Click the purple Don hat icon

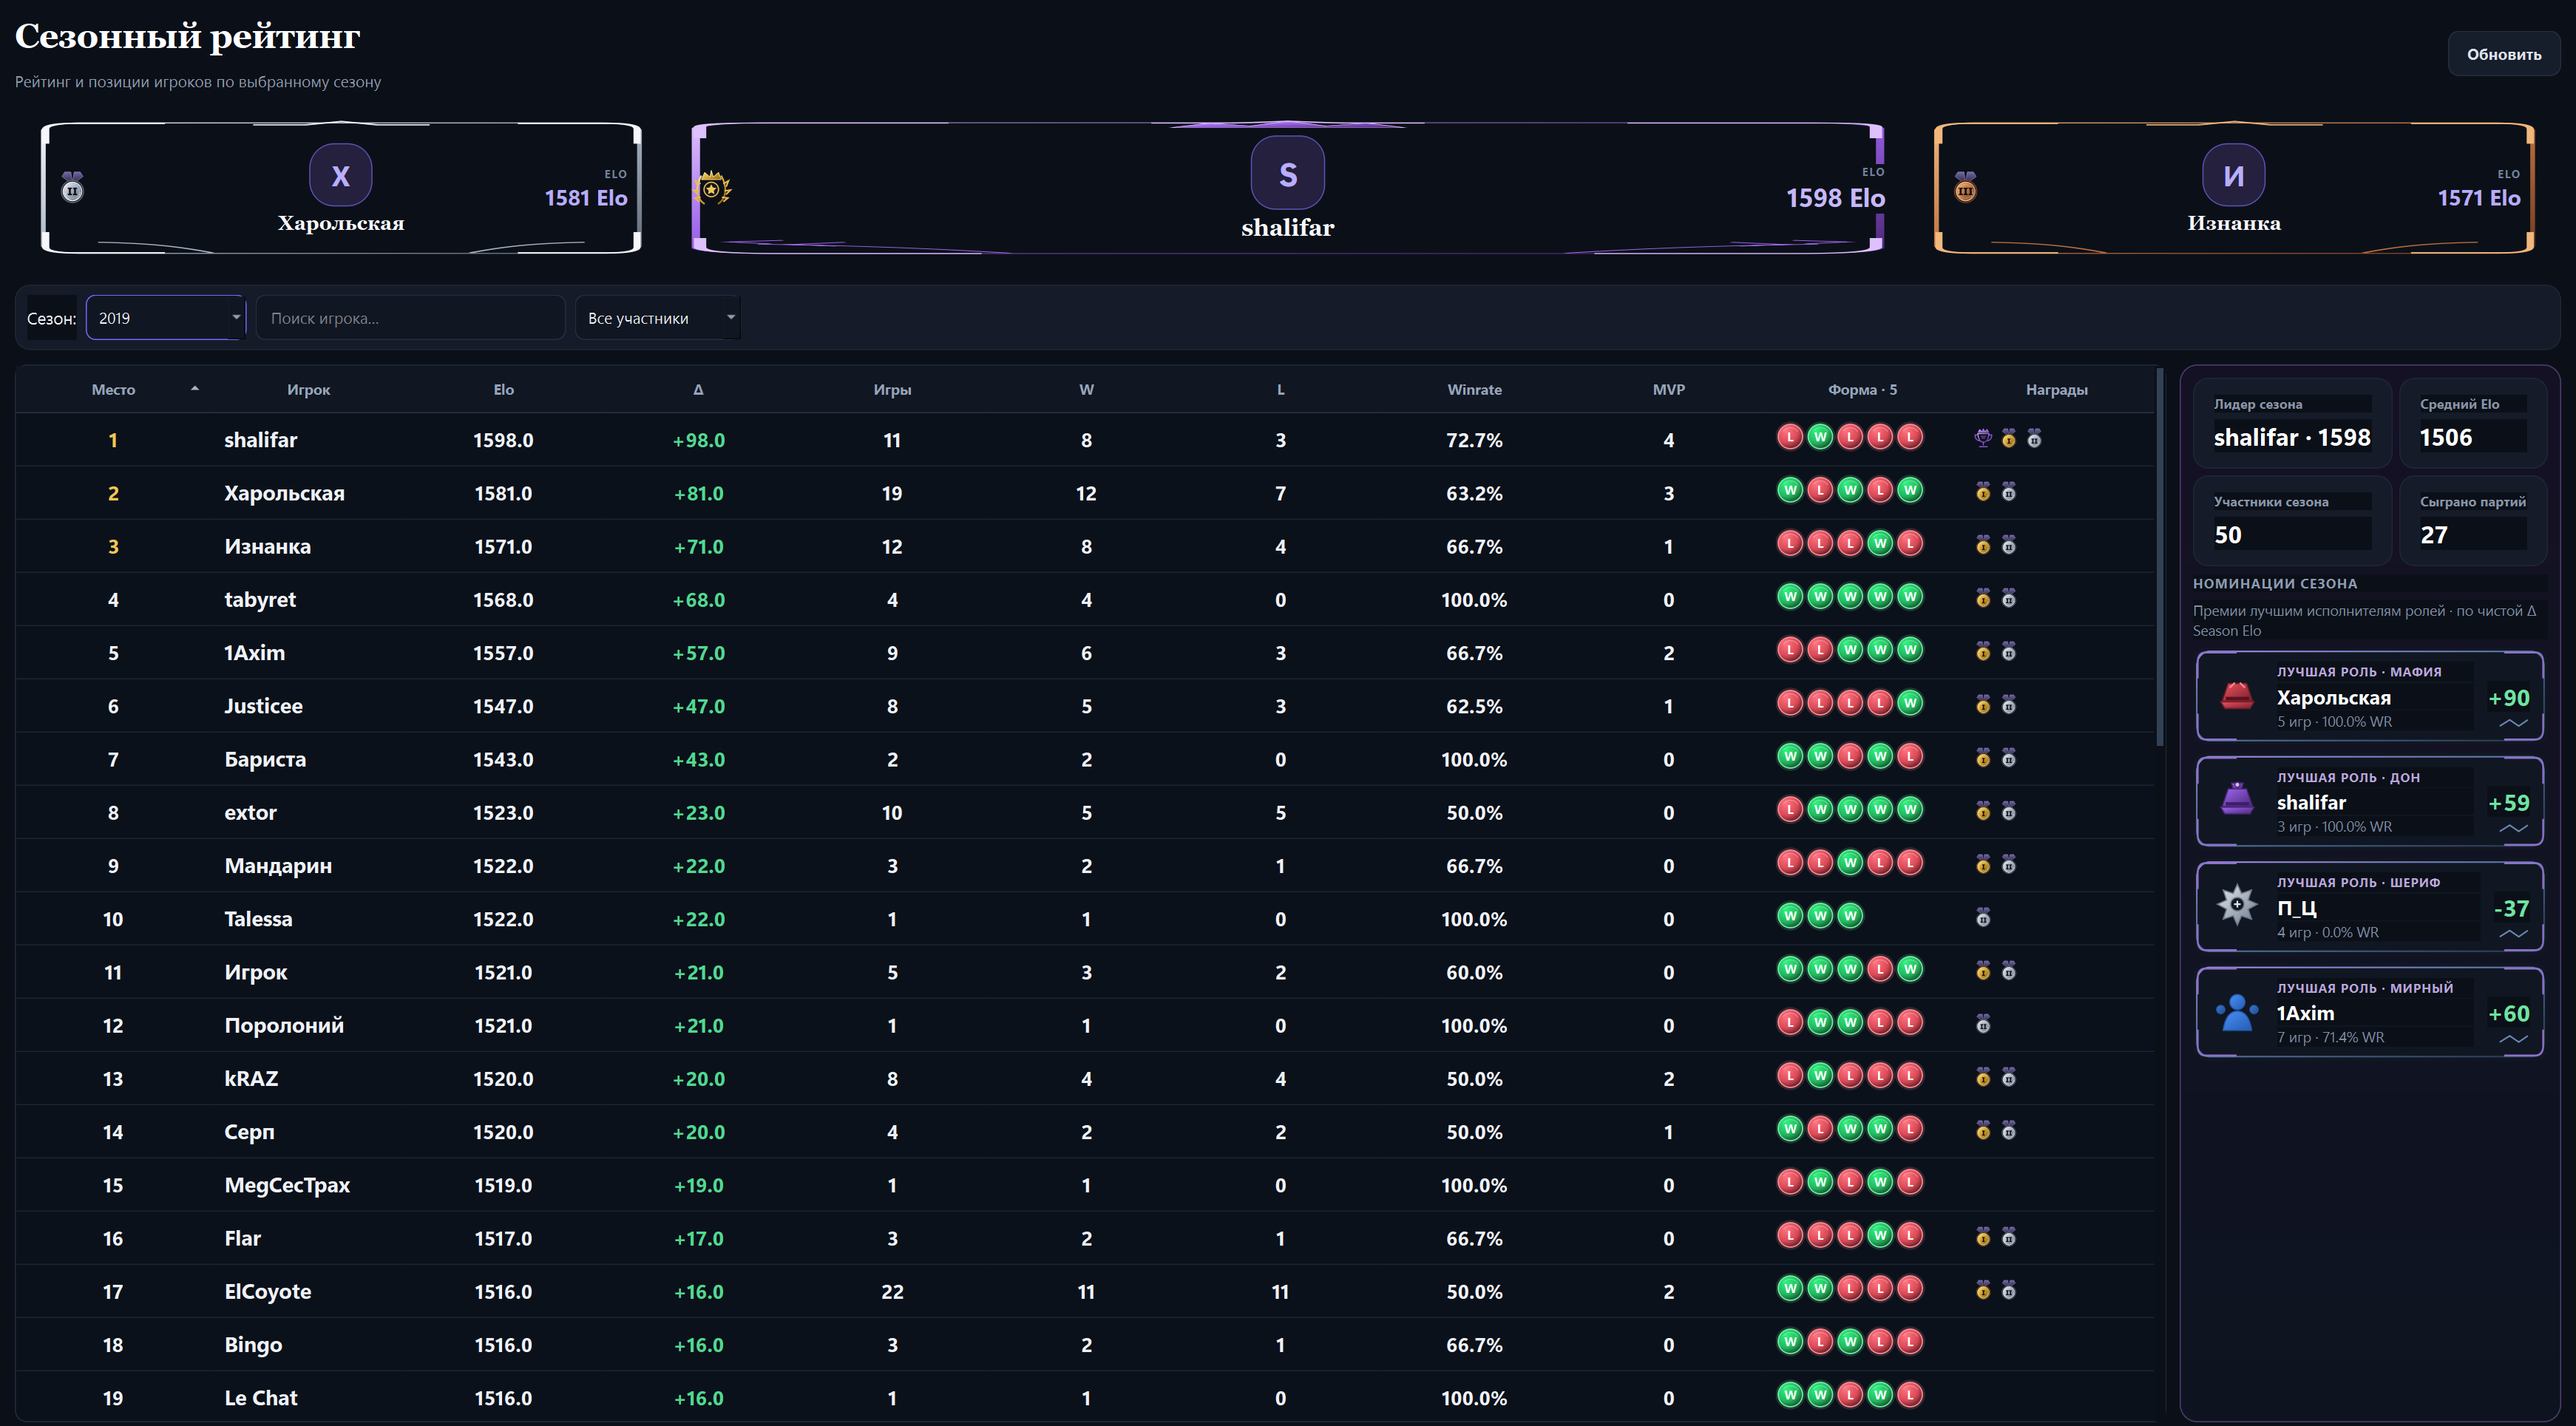tap(2237, 800)
